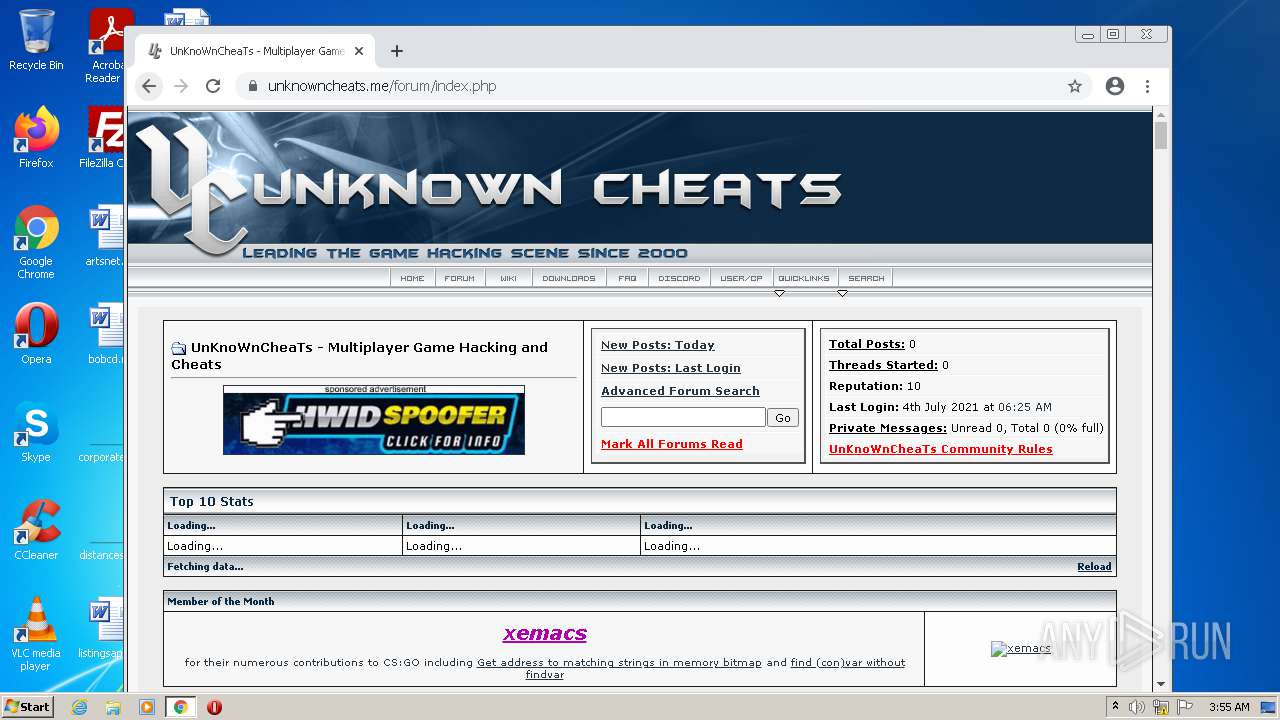The width and height of the screenshot is (1280, 720).
Task: Click the Opera taskbar icon
Action: point(214,707)
